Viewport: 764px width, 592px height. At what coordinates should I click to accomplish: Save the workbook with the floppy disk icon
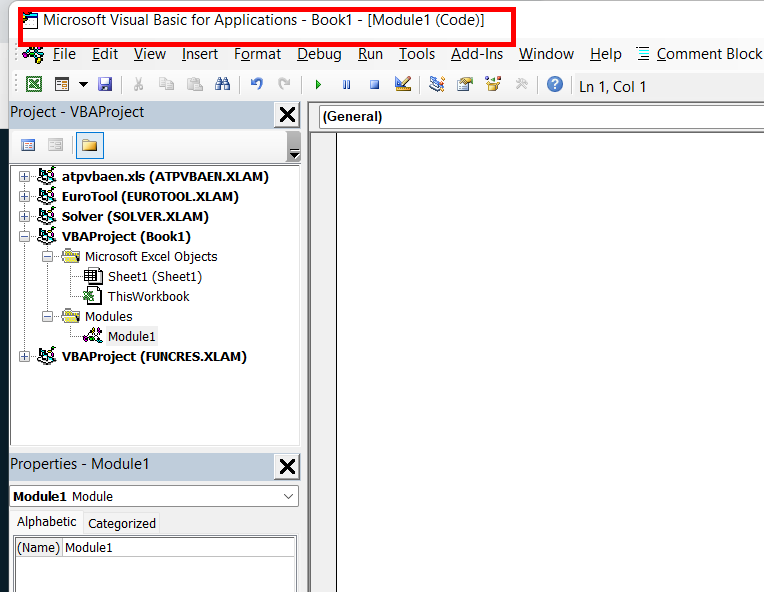point(105,85)
